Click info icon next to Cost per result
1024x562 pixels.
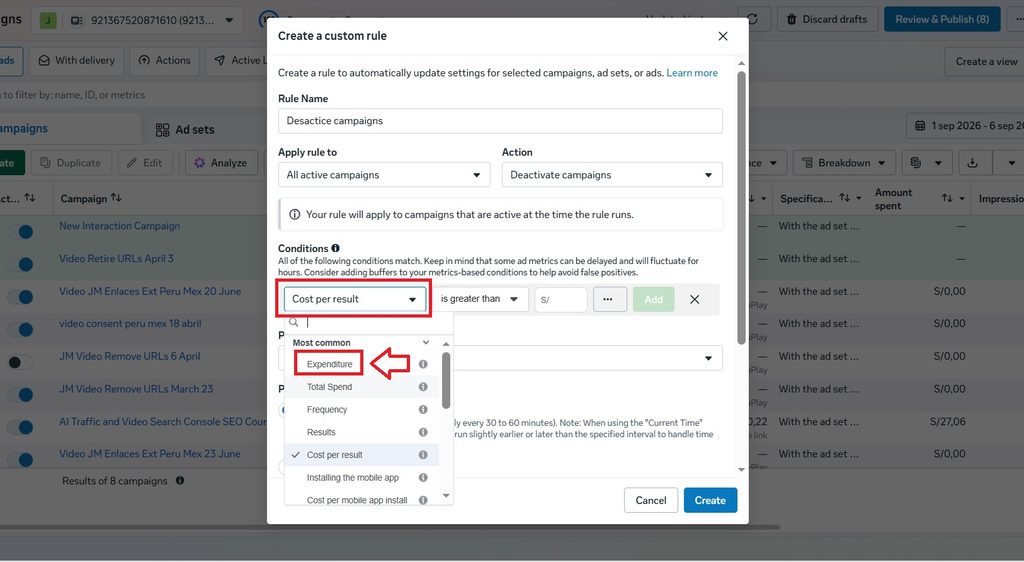423,455
